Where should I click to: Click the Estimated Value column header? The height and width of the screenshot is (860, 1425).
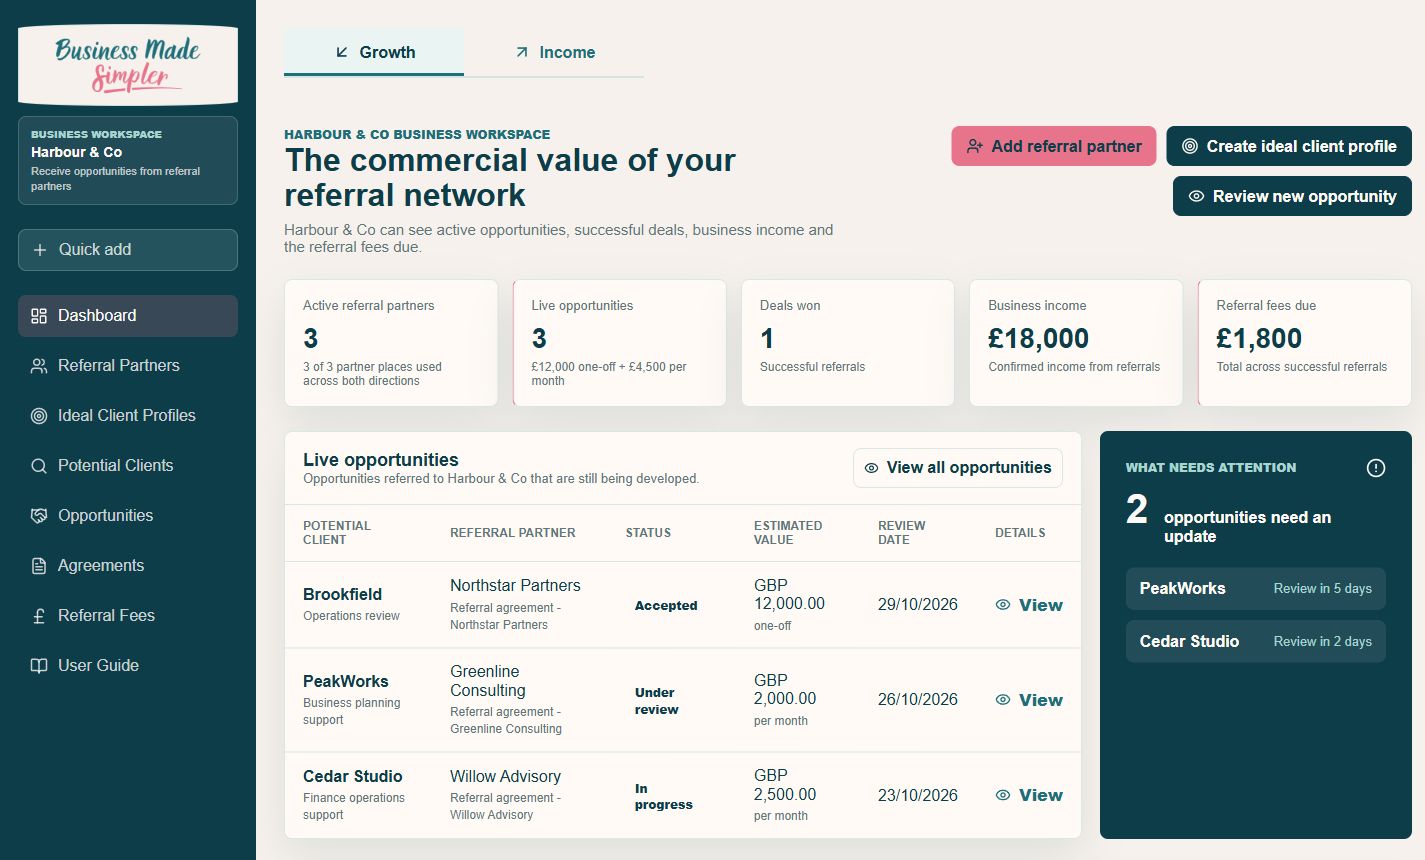(788, 533)
